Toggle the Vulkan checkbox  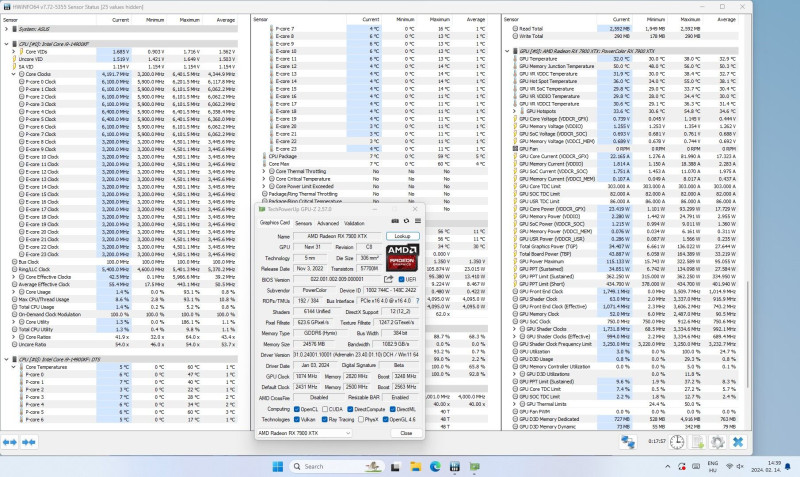[x=296, y=419]
